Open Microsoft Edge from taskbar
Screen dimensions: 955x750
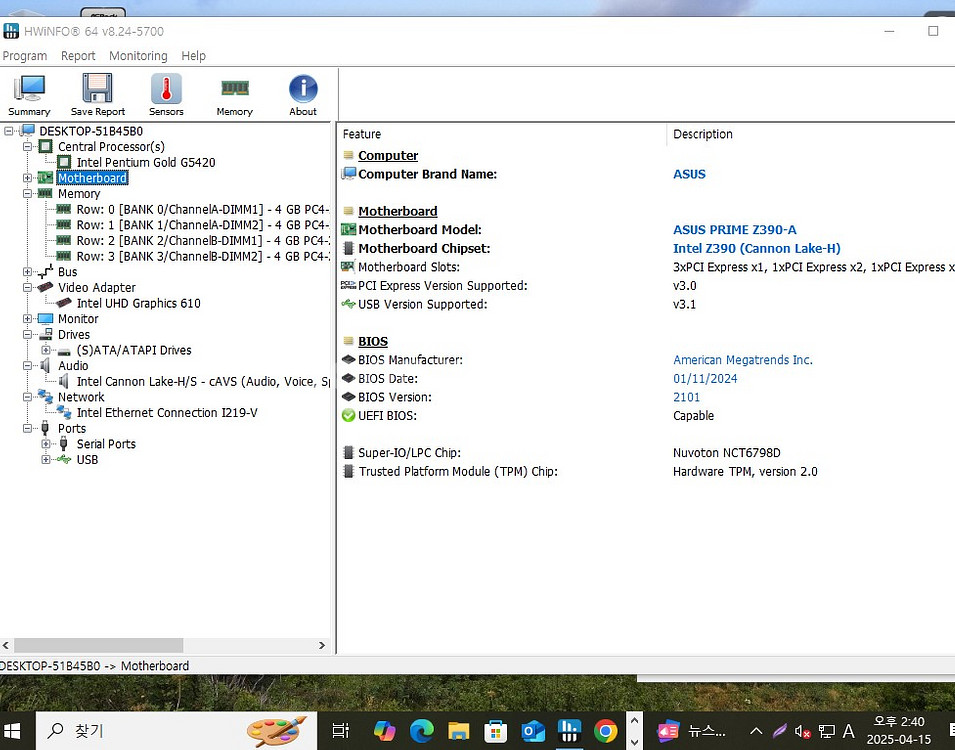click(x=421, y=731)
